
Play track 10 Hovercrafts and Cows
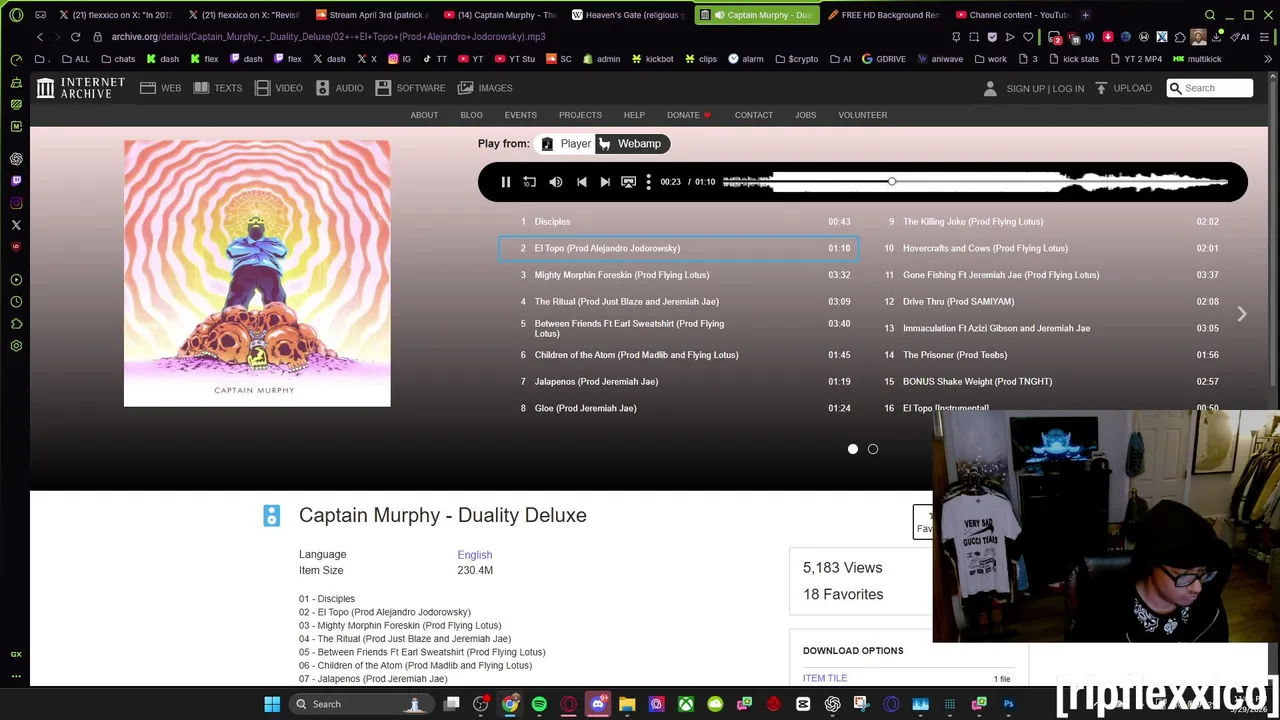(1050, 248)
